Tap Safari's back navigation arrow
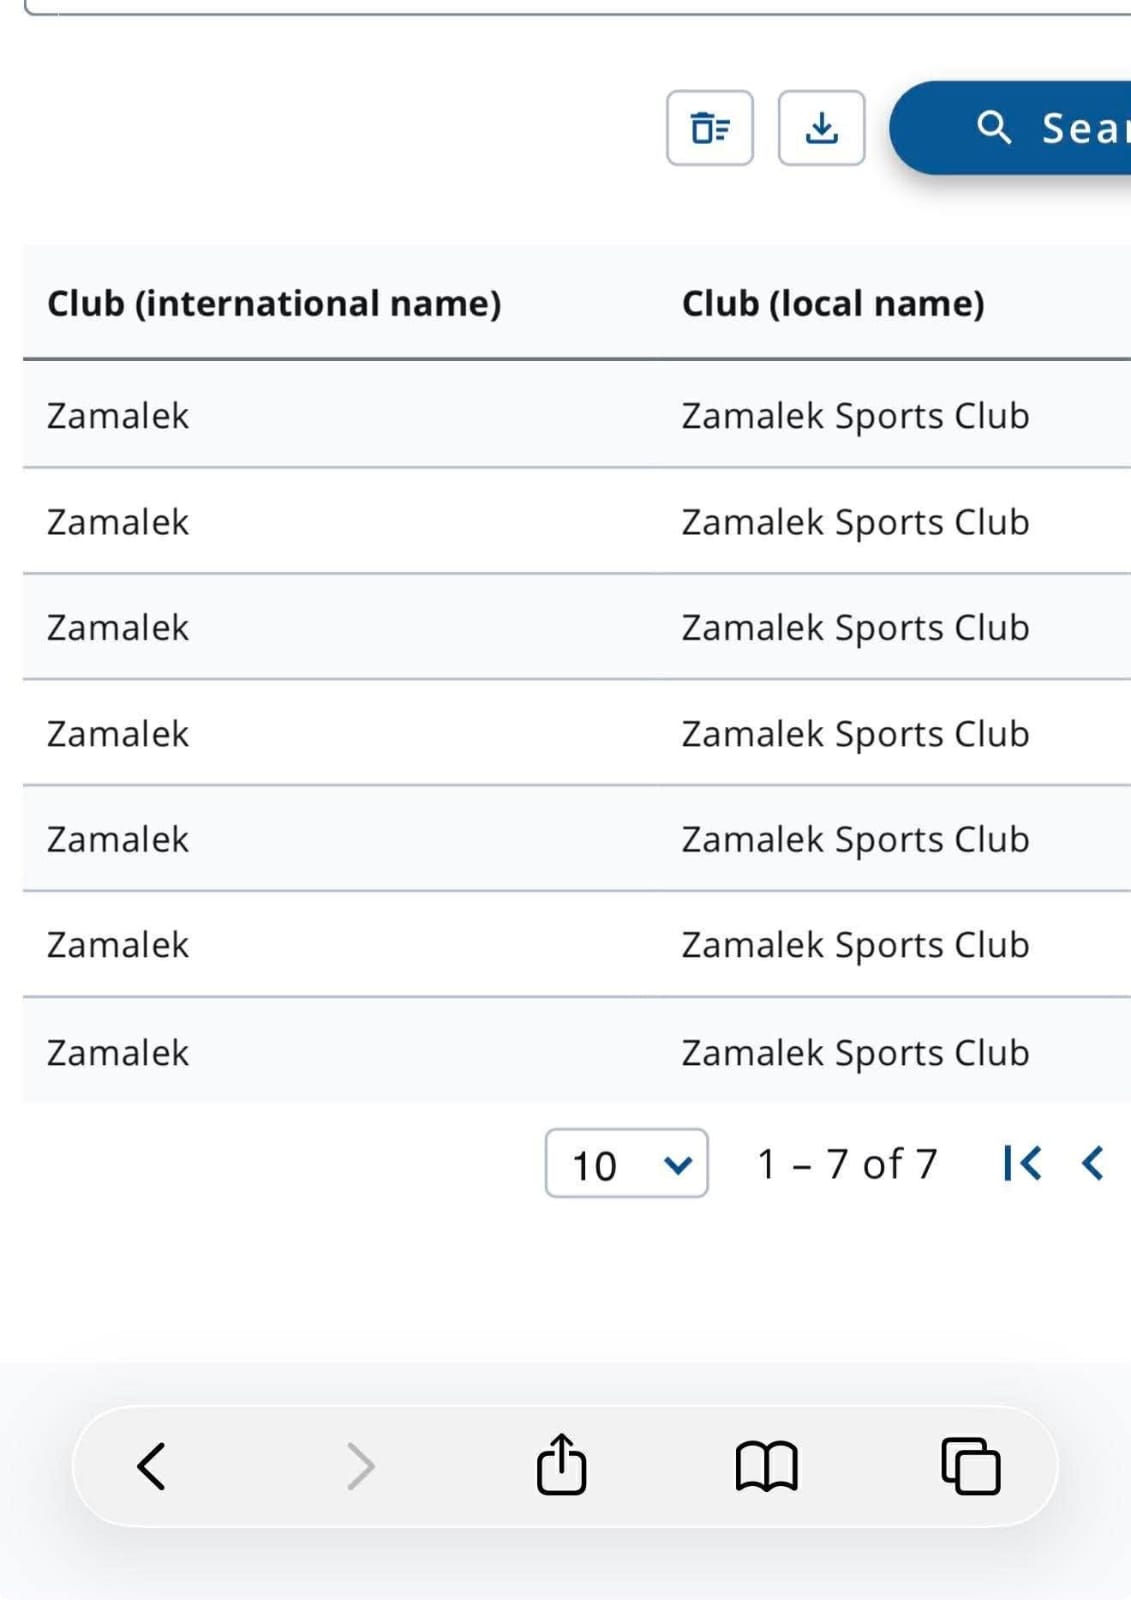1131x1600 pixels. pyautogui.click(x=152, y=1467)
